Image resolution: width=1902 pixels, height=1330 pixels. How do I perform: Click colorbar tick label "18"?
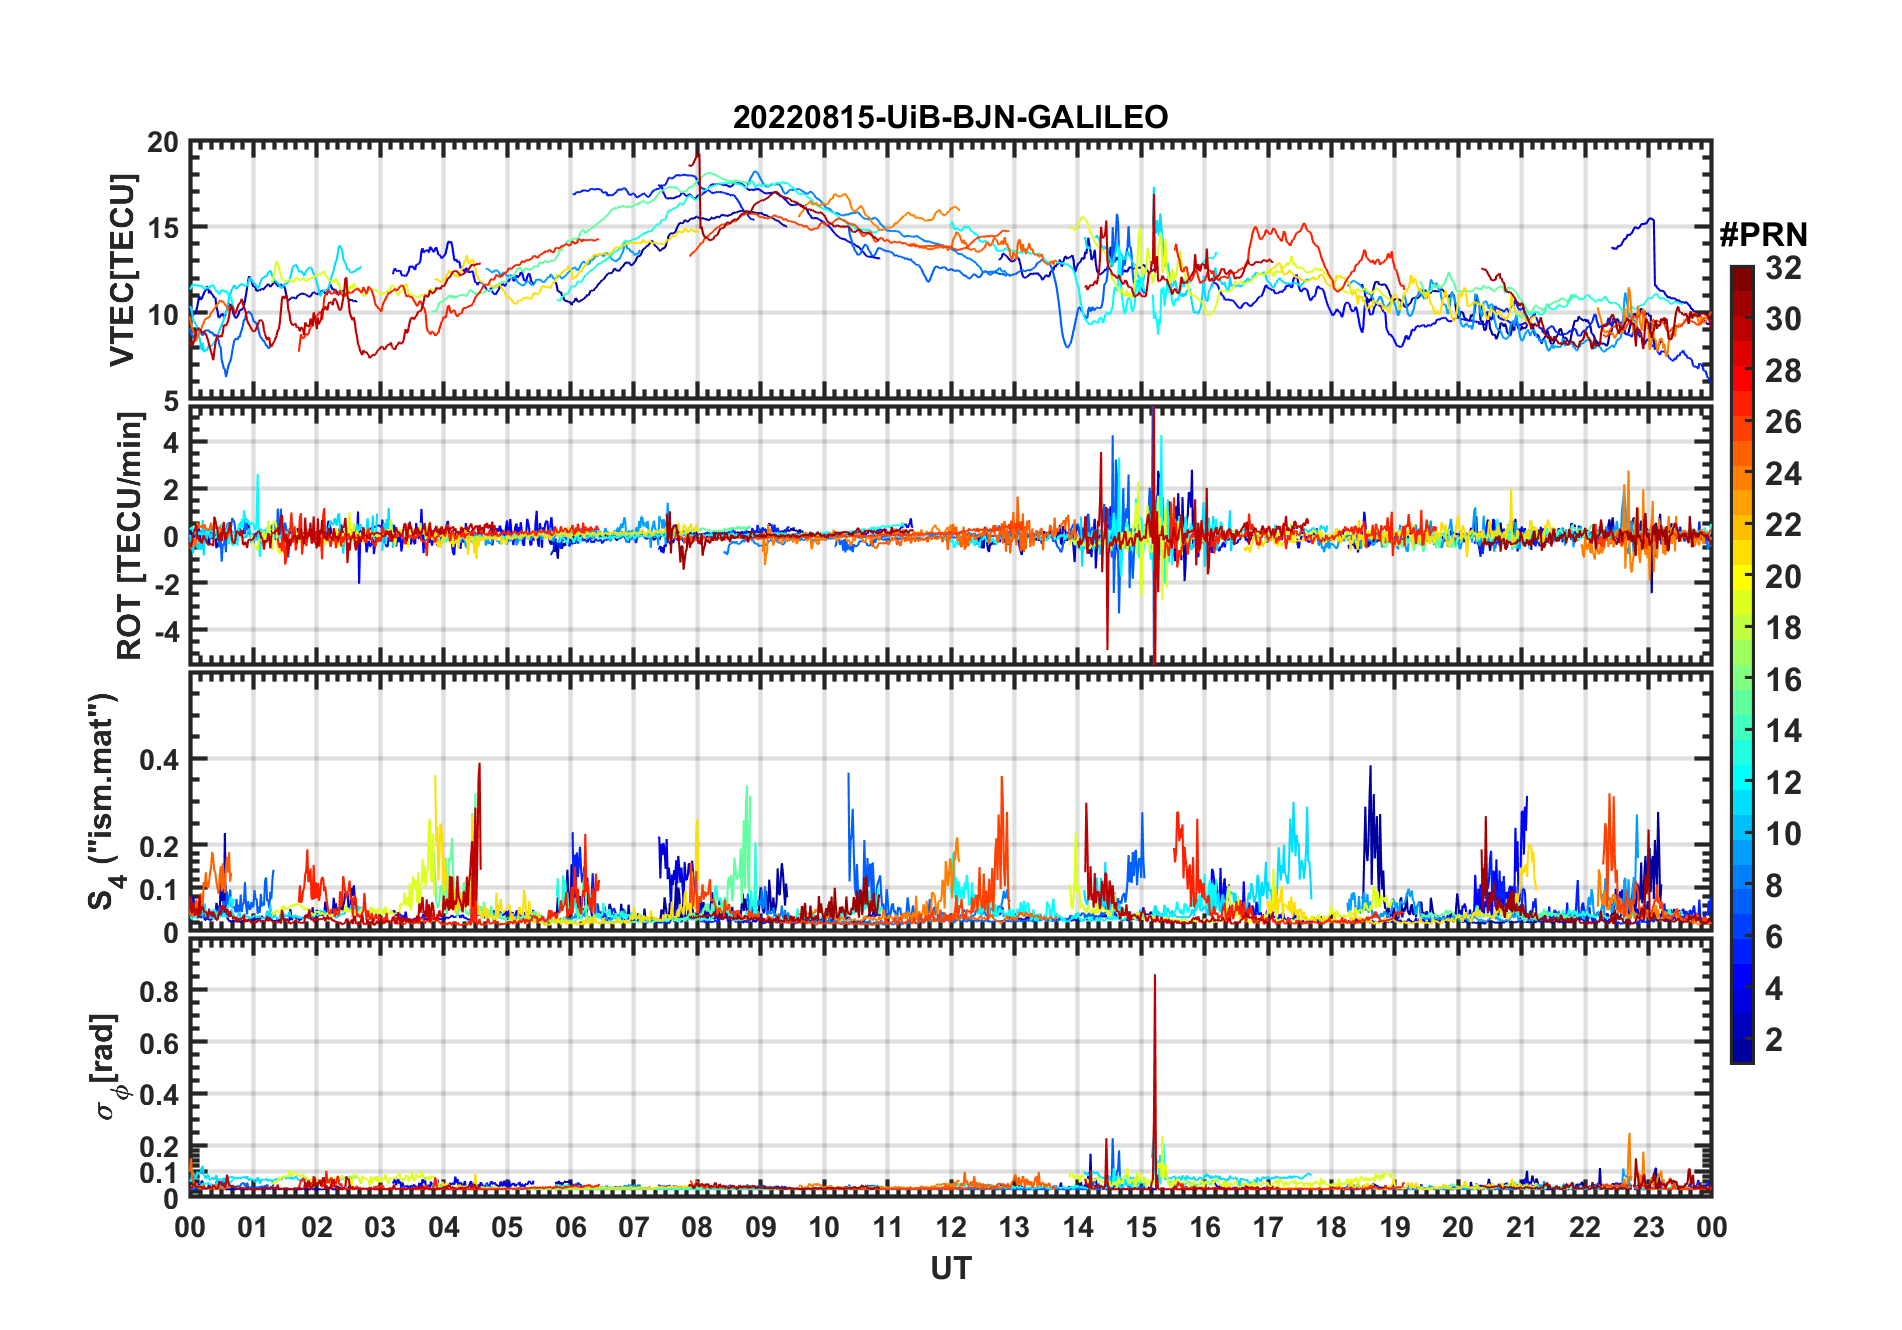1783,628
